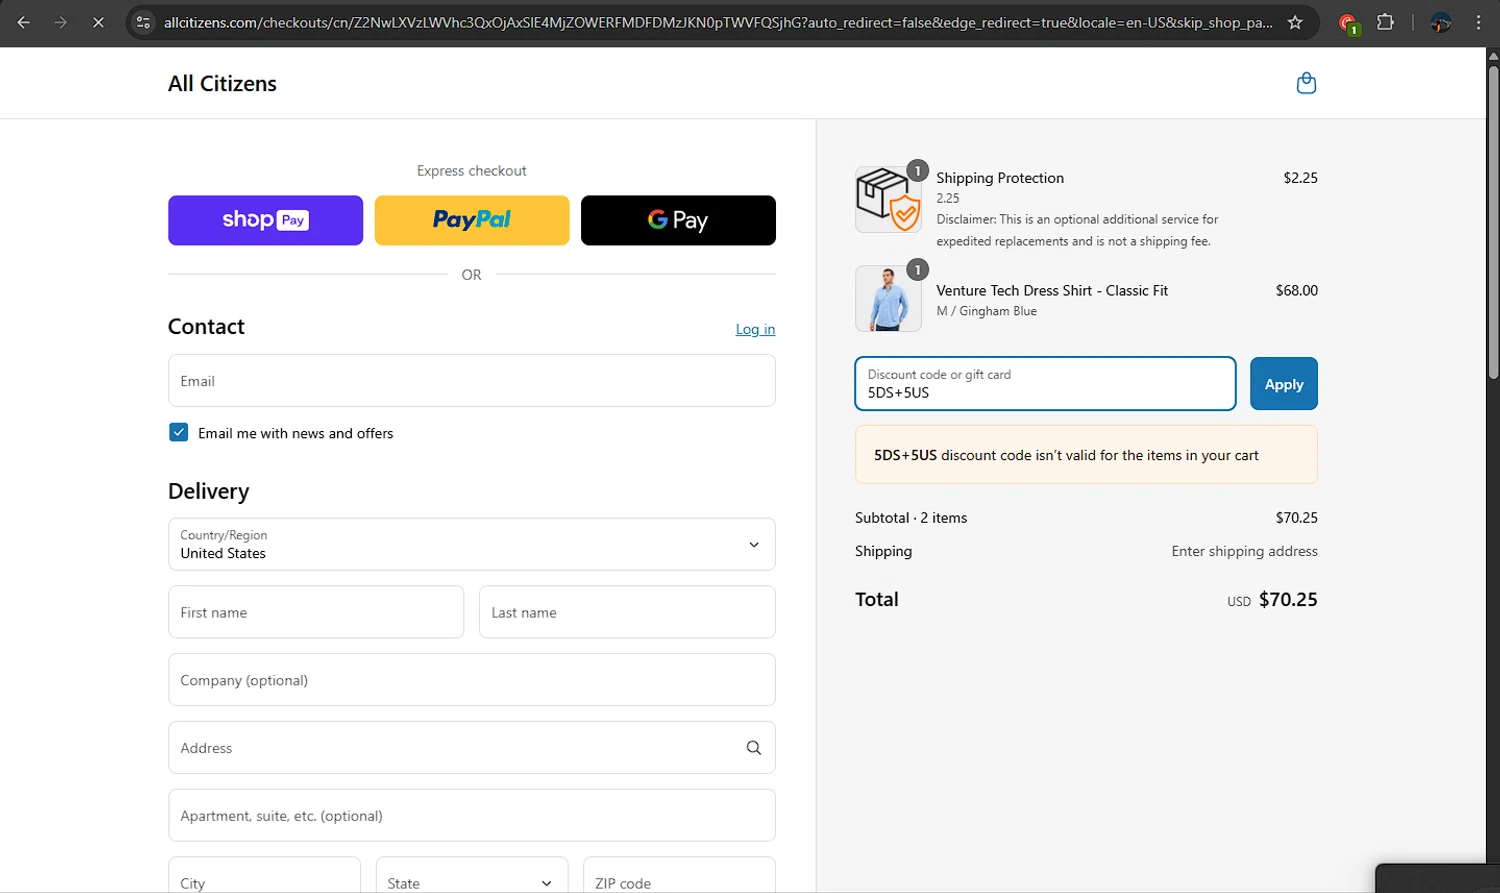Focus the Address field
The width and height of the screenshot is (1500, 893).
point(472,748)
